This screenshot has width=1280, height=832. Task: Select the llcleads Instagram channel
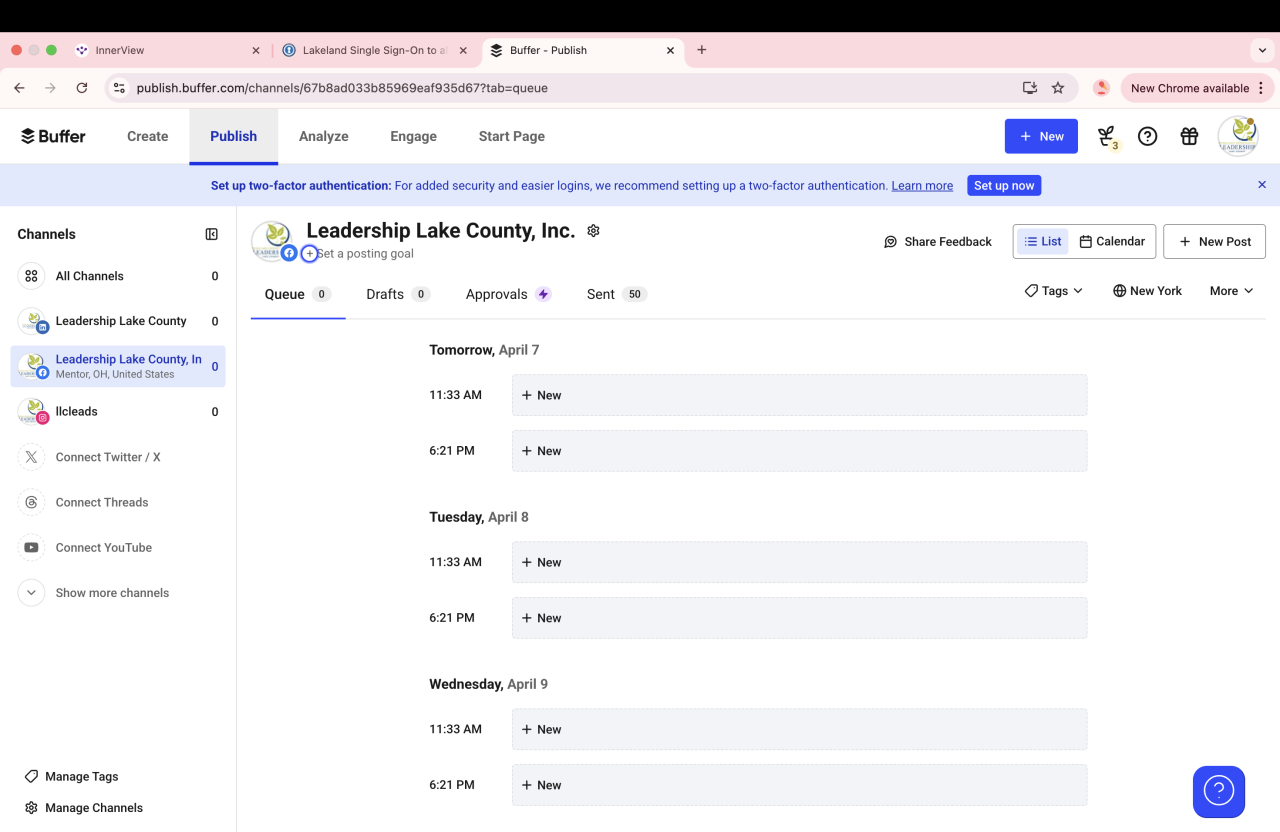coord(118,412)
